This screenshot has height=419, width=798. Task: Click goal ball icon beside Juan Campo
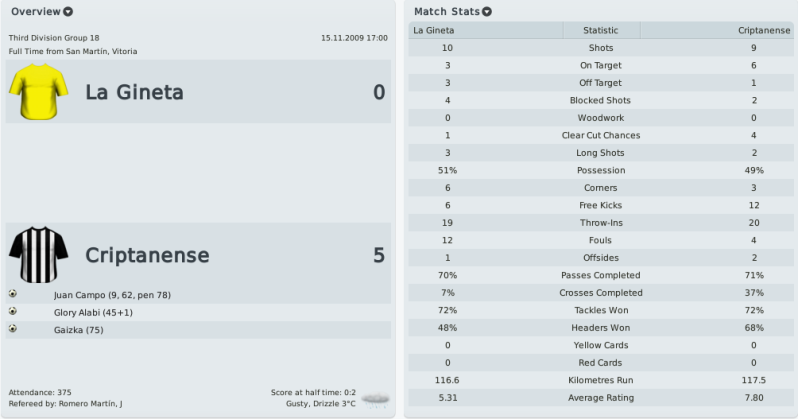click(x=13, y=294)
